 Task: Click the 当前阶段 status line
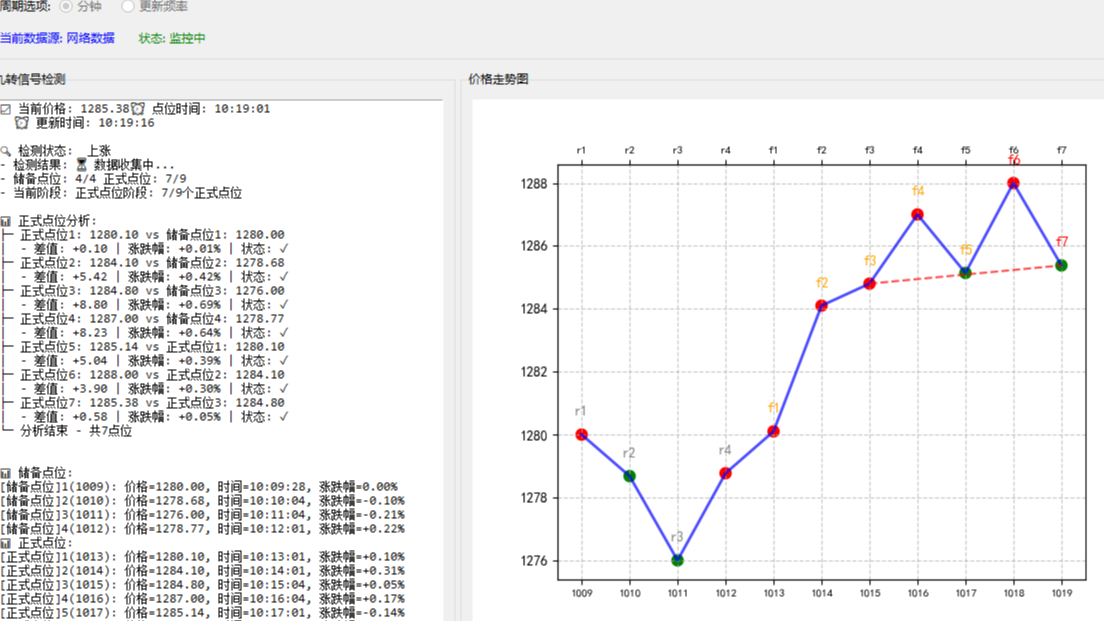coord(122,193)
